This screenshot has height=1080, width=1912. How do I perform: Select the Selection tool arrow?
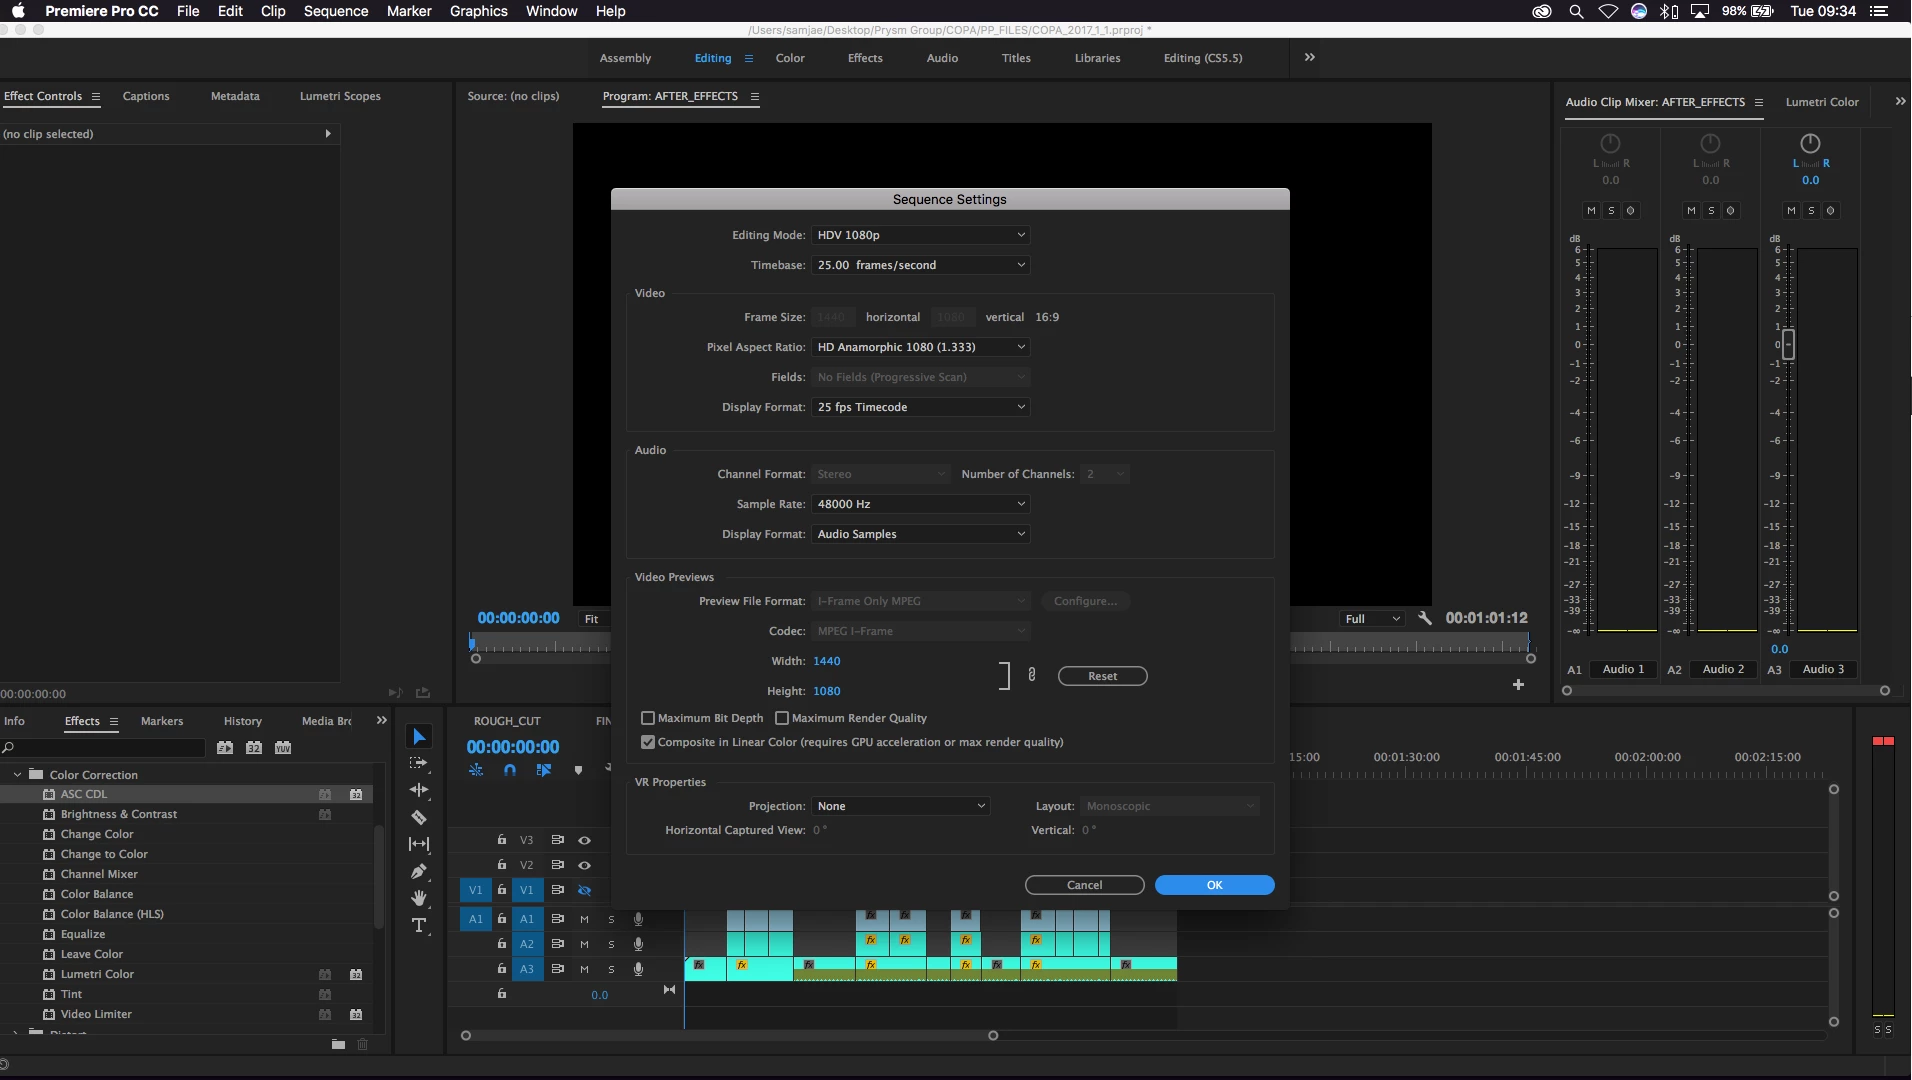click(x=419, y=737)
